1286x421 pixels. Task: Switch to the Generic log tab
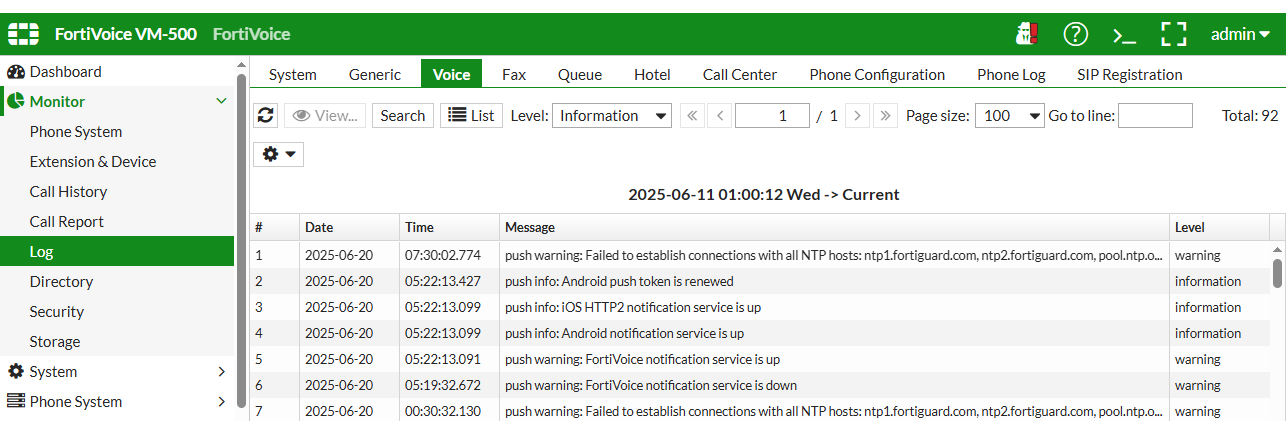pos(375,75)
